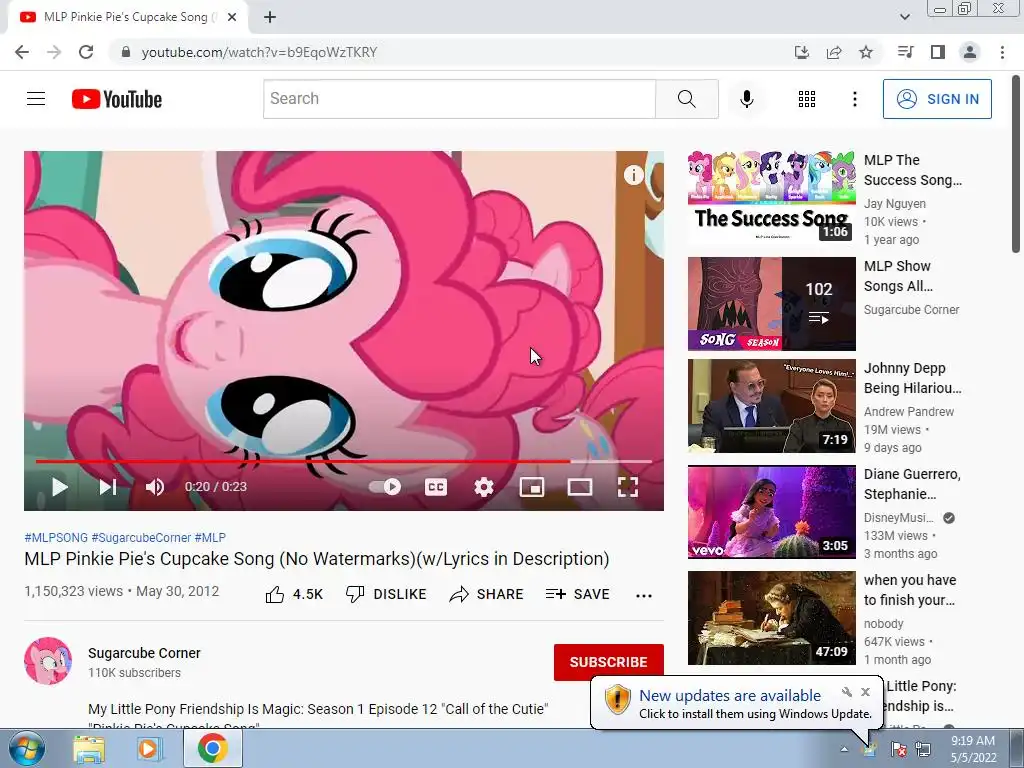
Task: Launch media player from taskbar
Action: pos(149,749)
